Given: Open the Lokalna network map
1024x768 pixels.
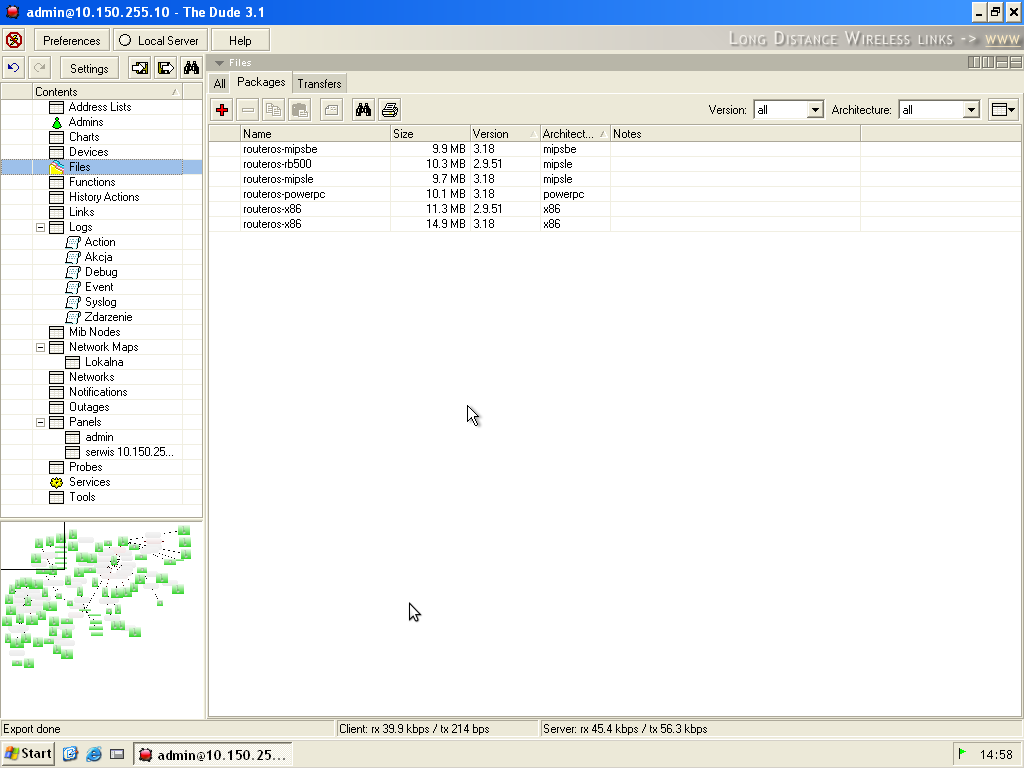Looking at the screenshot, I should pos(95,362).
